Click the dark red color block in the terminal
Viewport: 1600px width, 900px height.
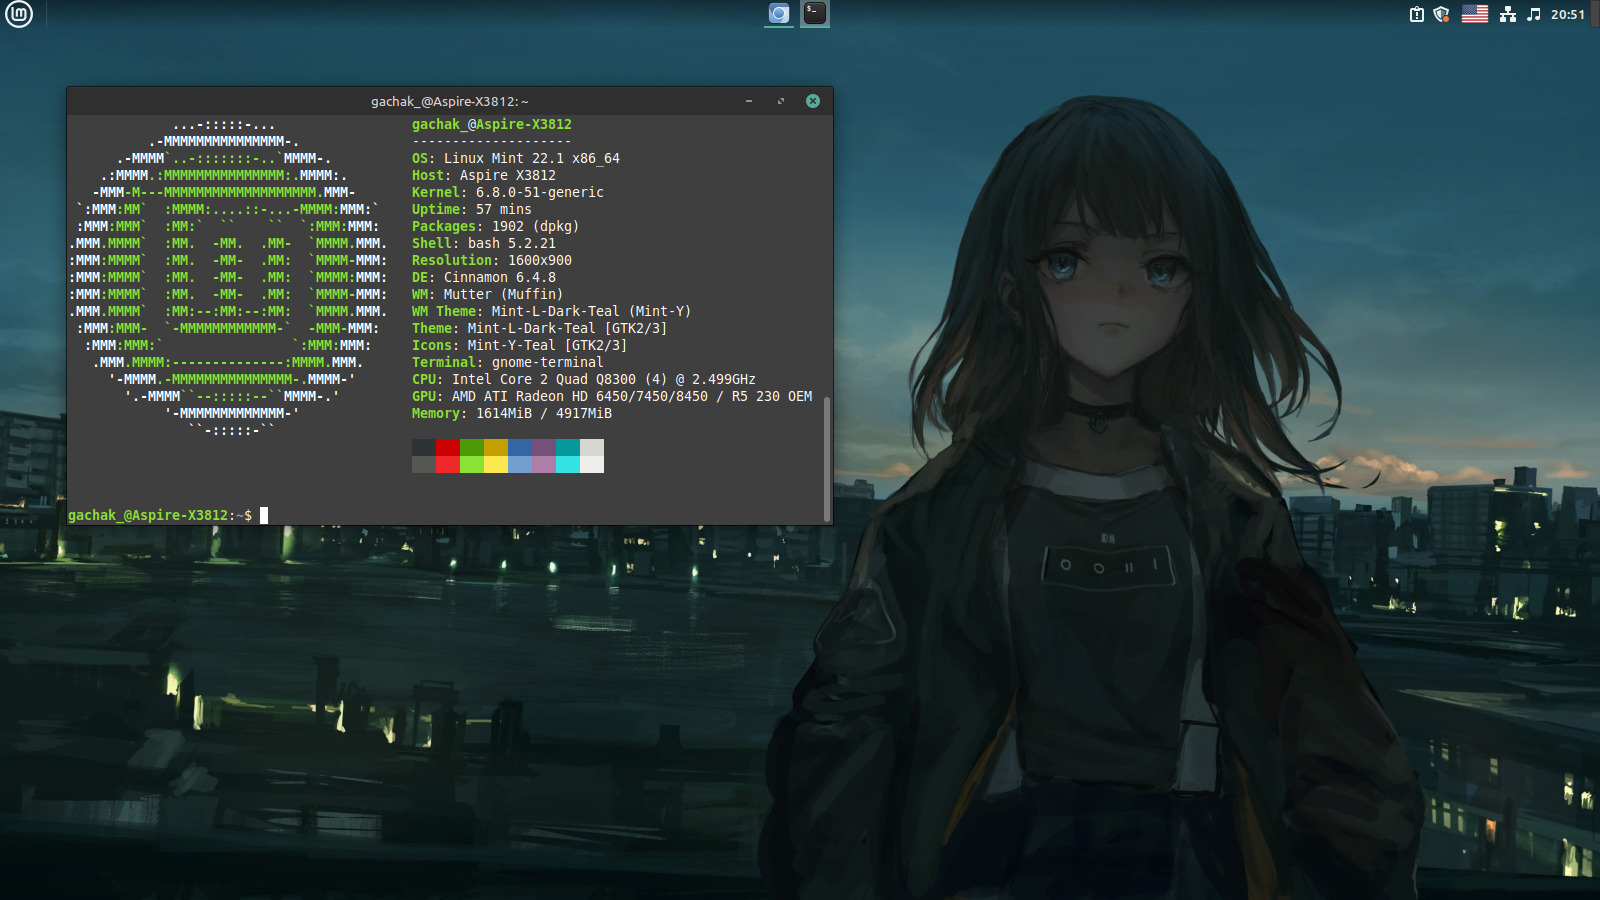pos(448,447)
